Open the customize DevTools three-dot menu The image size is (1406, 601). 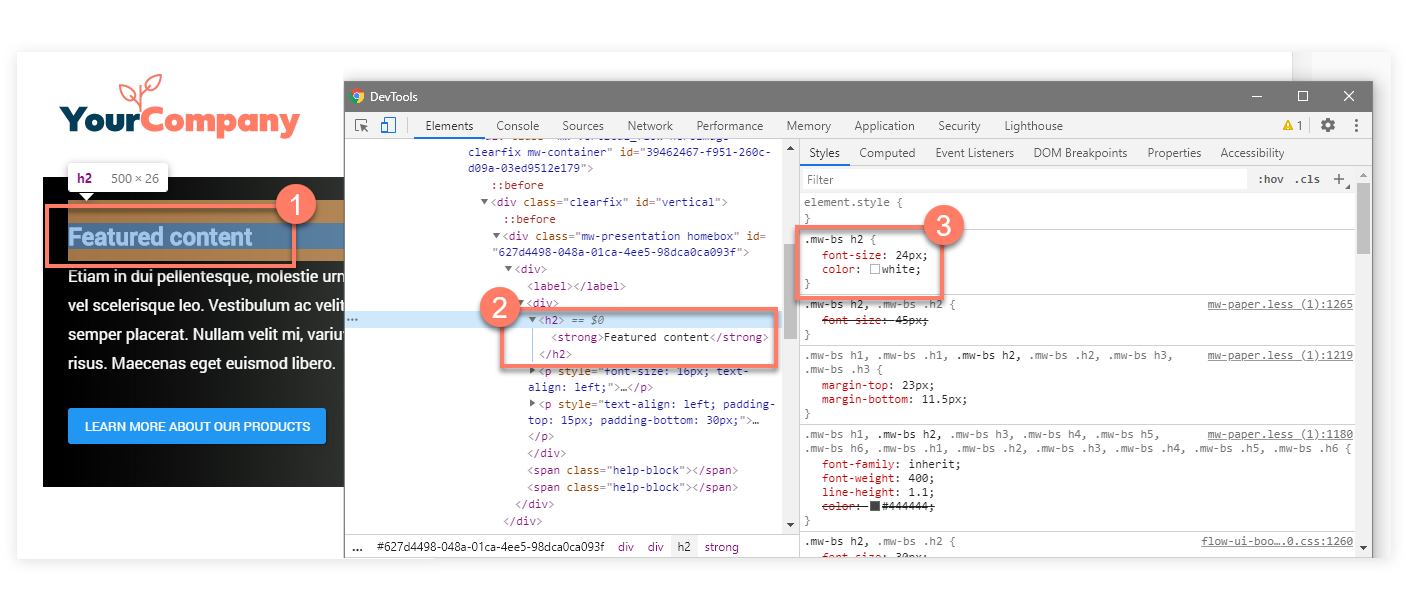pyautogui.click(x=1356, y=125)
